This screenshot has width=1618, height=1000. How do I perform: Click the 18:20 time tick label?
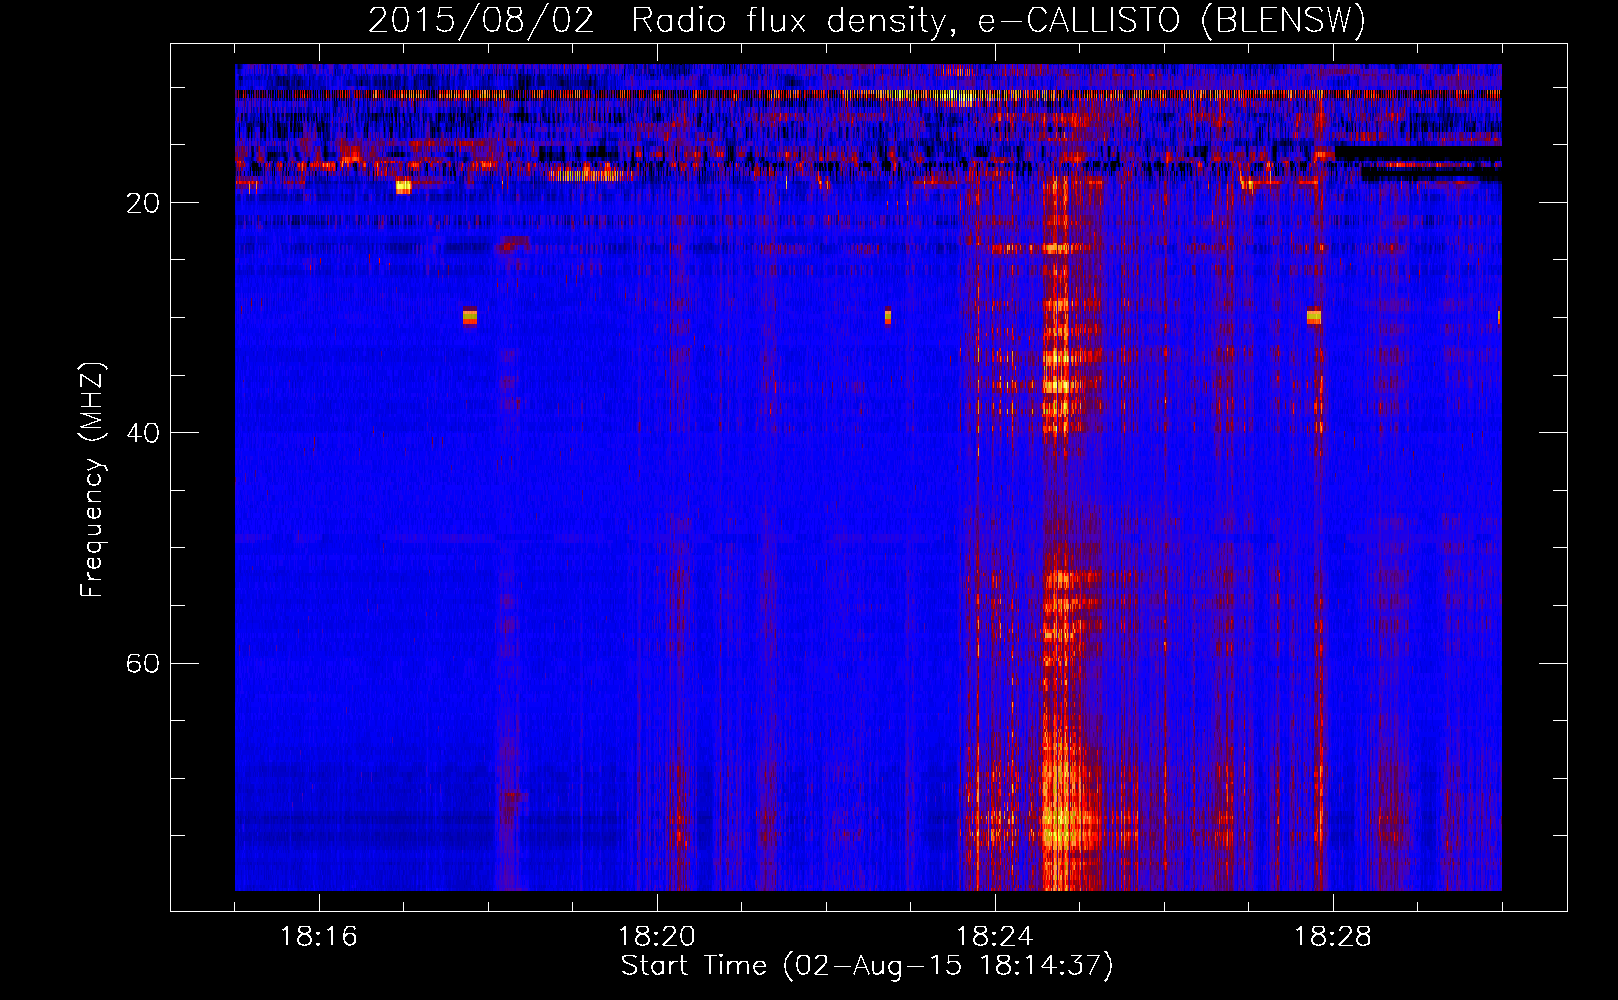[x=657, y=937]
